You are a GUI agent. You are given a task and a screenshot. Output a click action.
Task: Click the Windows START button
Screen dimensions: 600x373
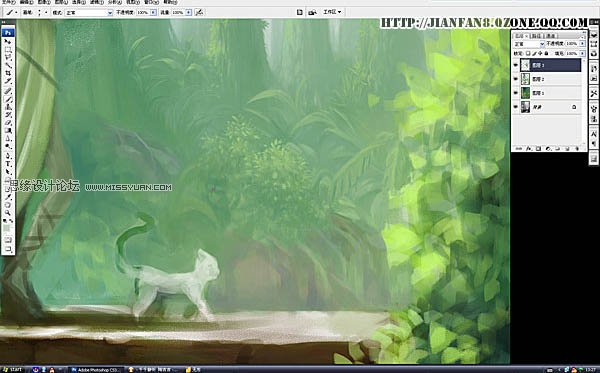pos(12,370)
